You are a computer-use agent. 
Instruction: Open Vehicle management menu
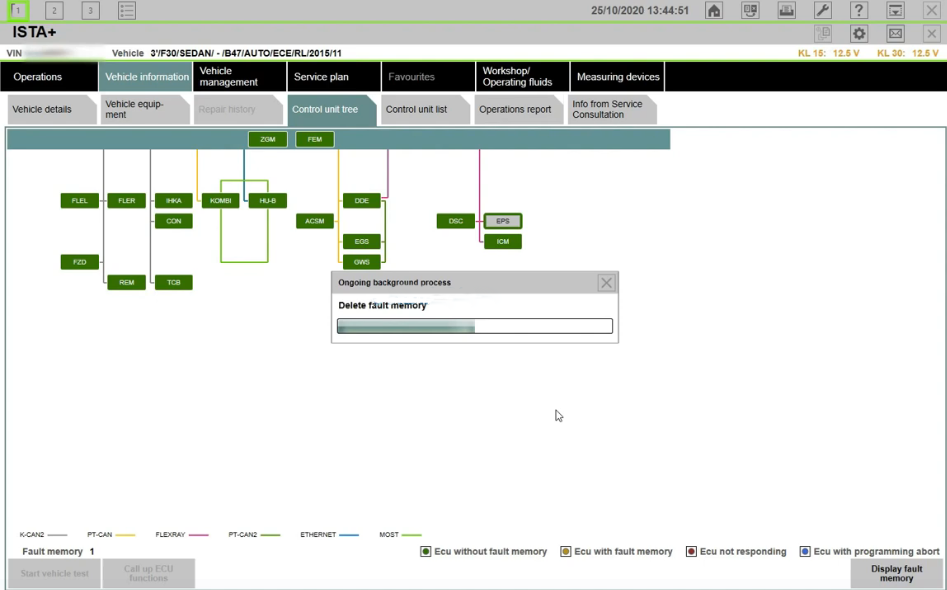240,77
